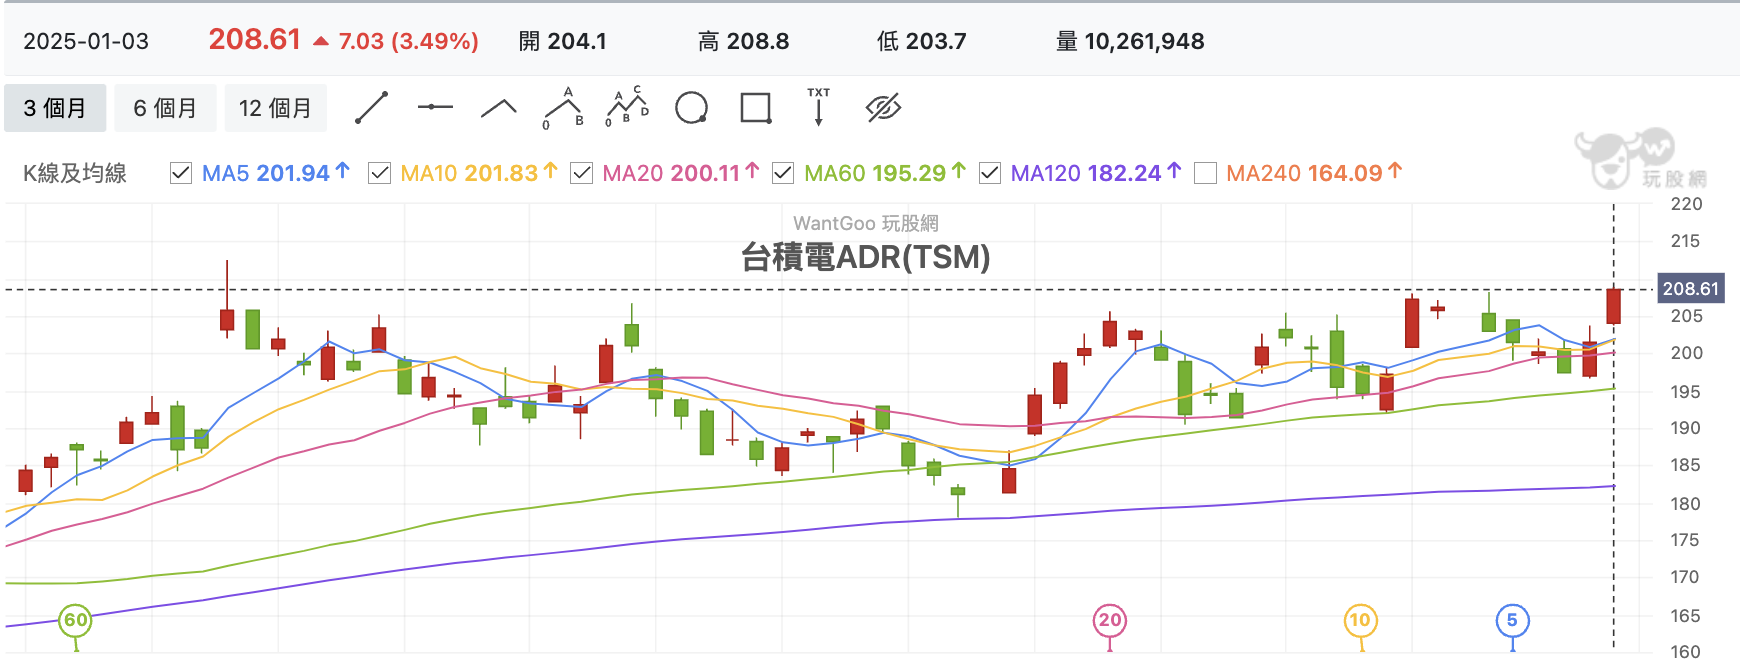Click the MA10 201.83 label

click(x=469, y=173)
